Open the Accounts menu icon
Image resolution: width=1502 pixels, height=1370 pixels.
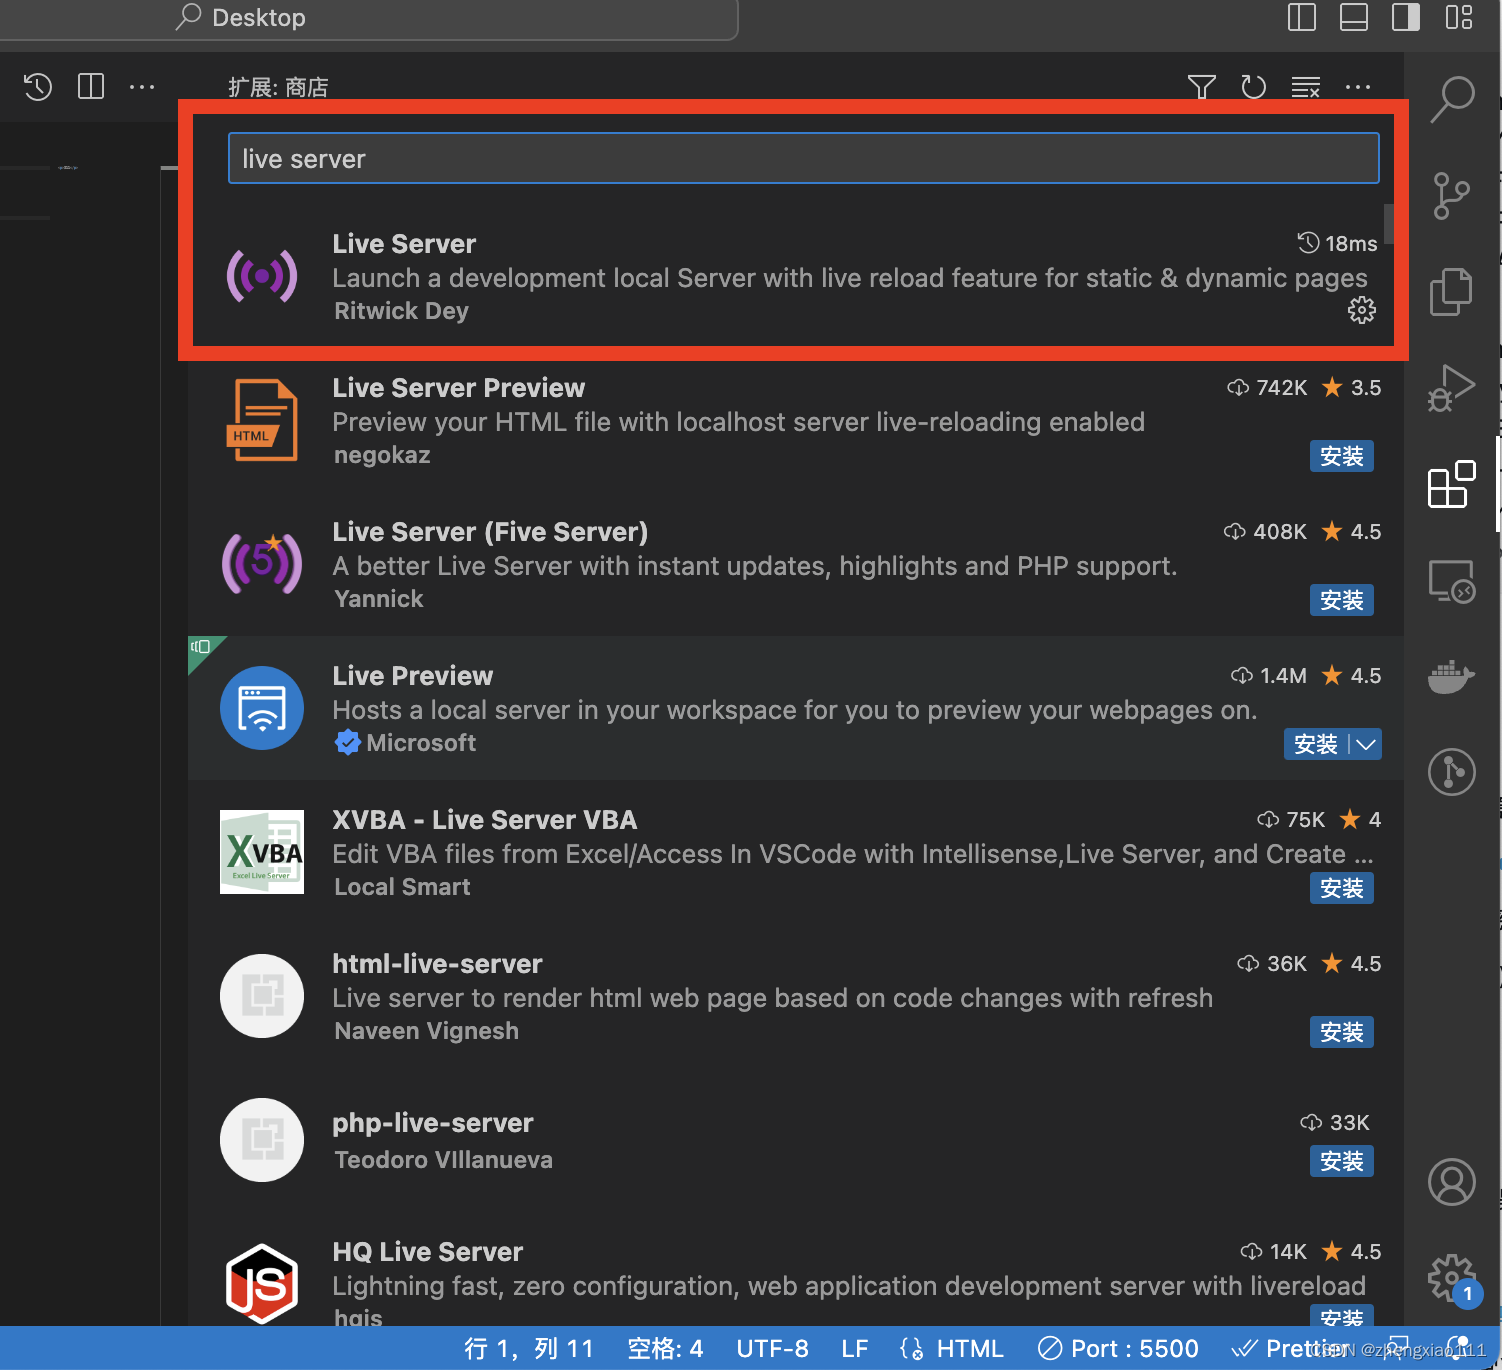click(x=1452, y=1182)
